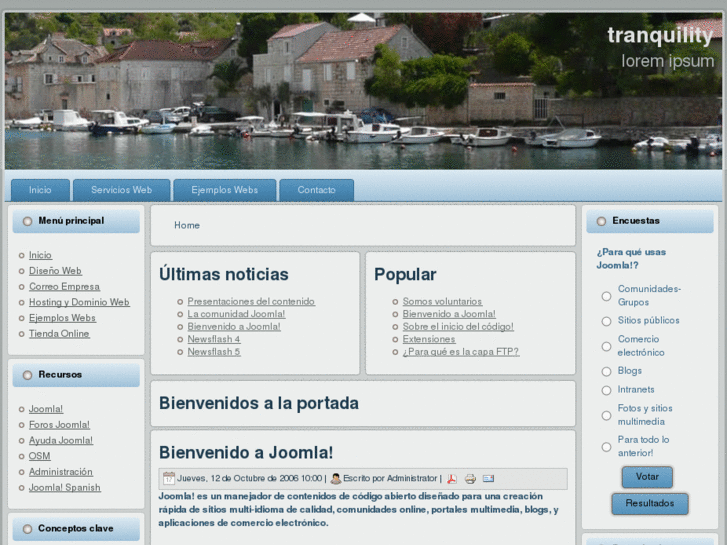This screenshot has height=545, width=727.
Task: Click the Bienvenido a Joomla! article heading
Action: pyautogui.click(x=246, y=453)
